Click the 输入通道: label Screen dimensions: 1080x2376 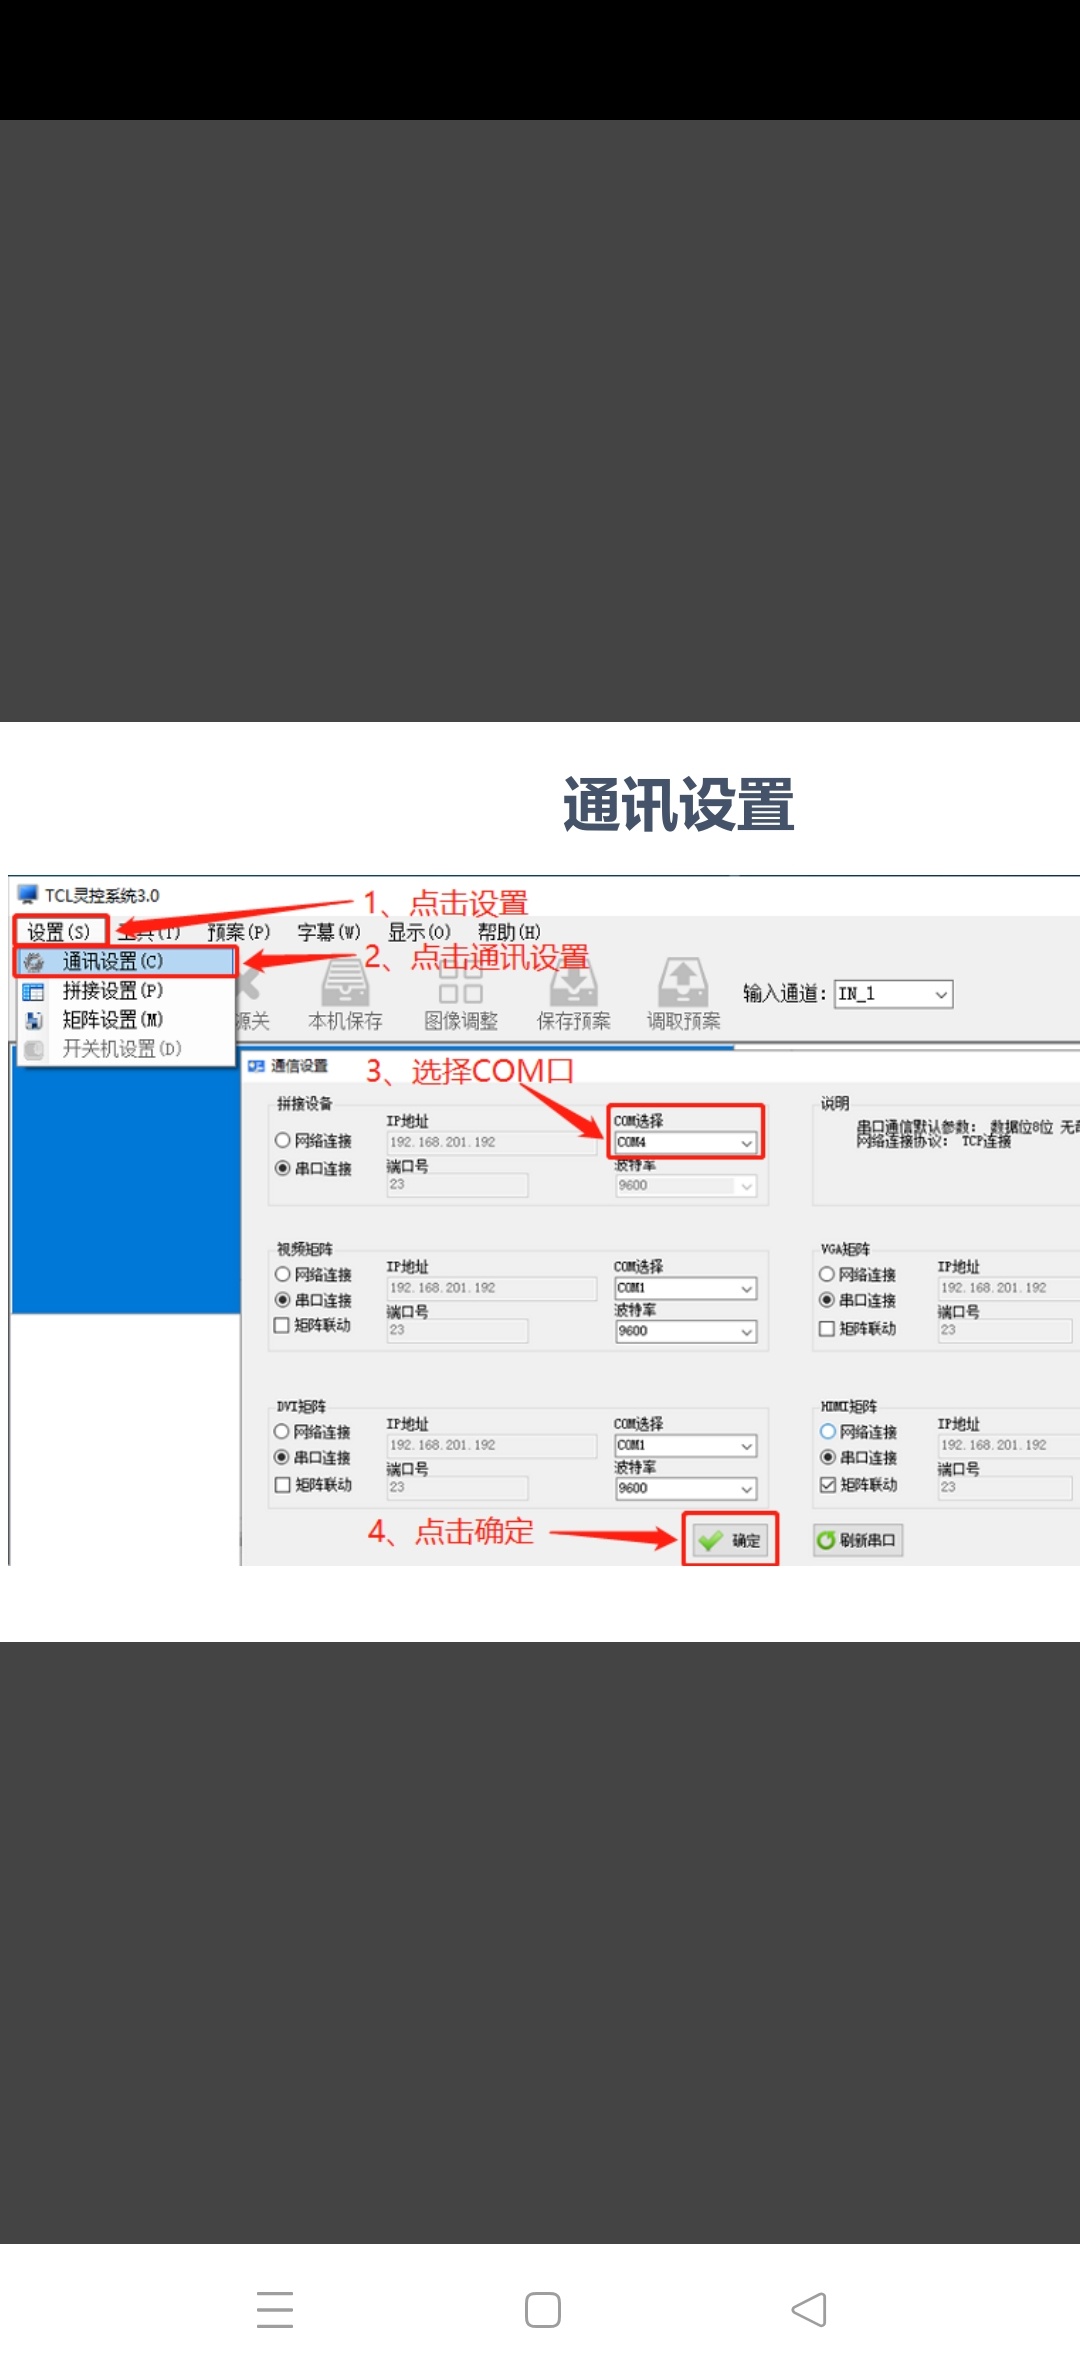[785, 994]
